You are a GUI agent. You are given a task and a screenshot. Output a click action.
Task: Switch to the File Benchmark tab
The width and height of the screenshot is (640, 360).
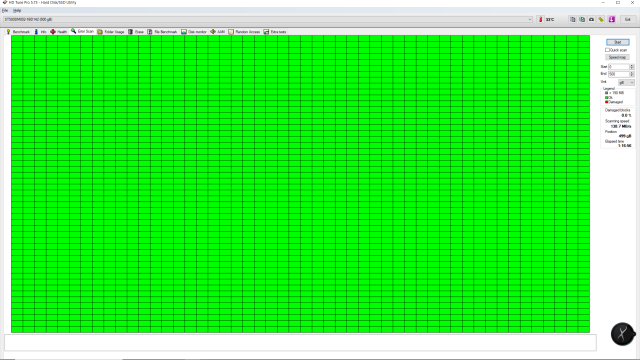click(162, 31)
